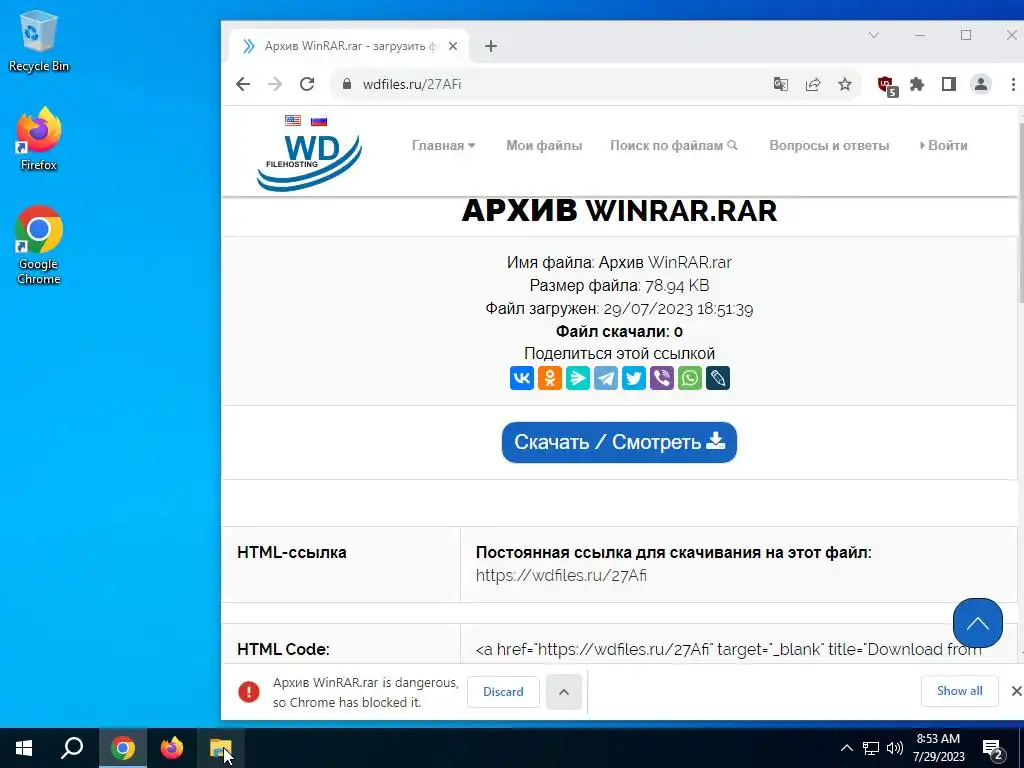
Task: Switch to Chrome in the taskbar
Action: tap(122, 748)
